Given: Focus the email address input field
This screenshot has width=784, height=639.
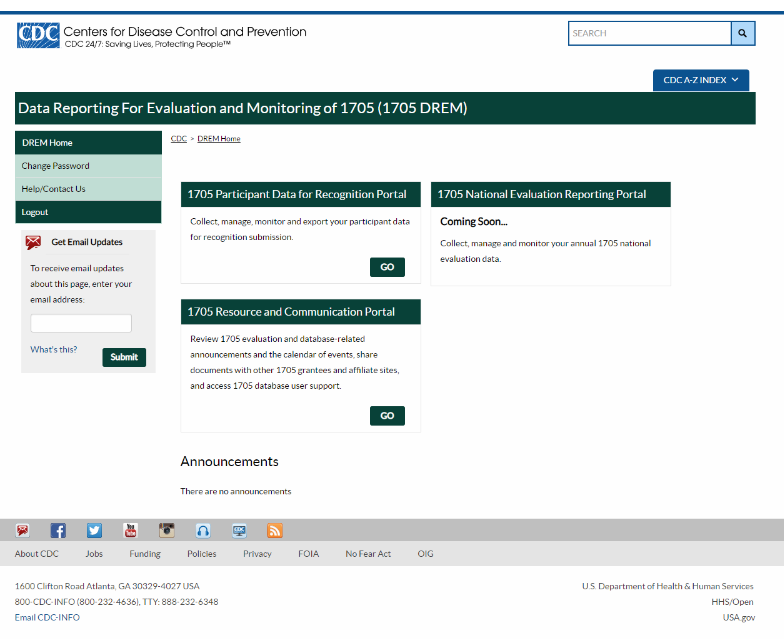Looking at the screenshot, I should click(x=81, y=323).
